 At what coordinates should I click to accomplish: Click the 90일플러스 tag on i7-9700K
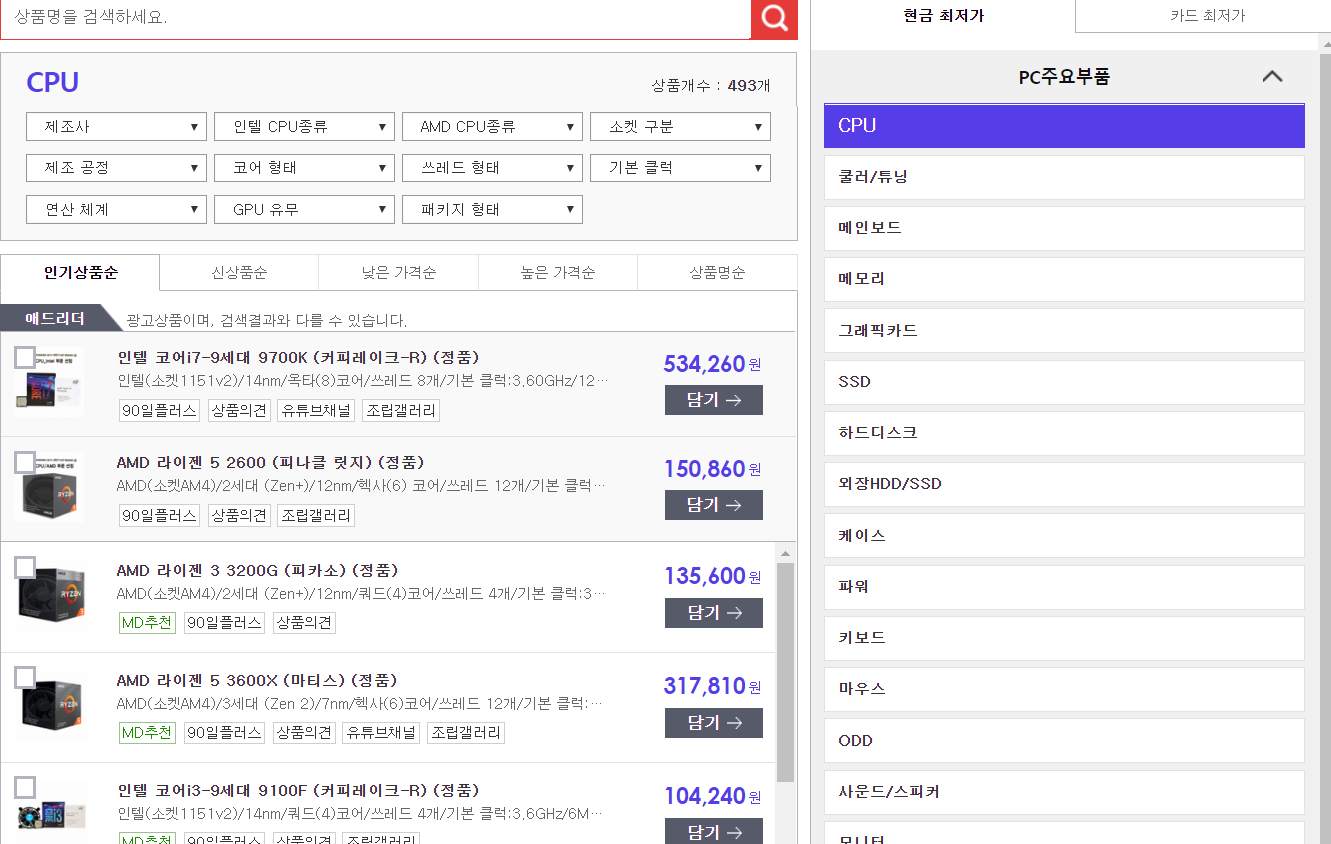coord(159,410)
